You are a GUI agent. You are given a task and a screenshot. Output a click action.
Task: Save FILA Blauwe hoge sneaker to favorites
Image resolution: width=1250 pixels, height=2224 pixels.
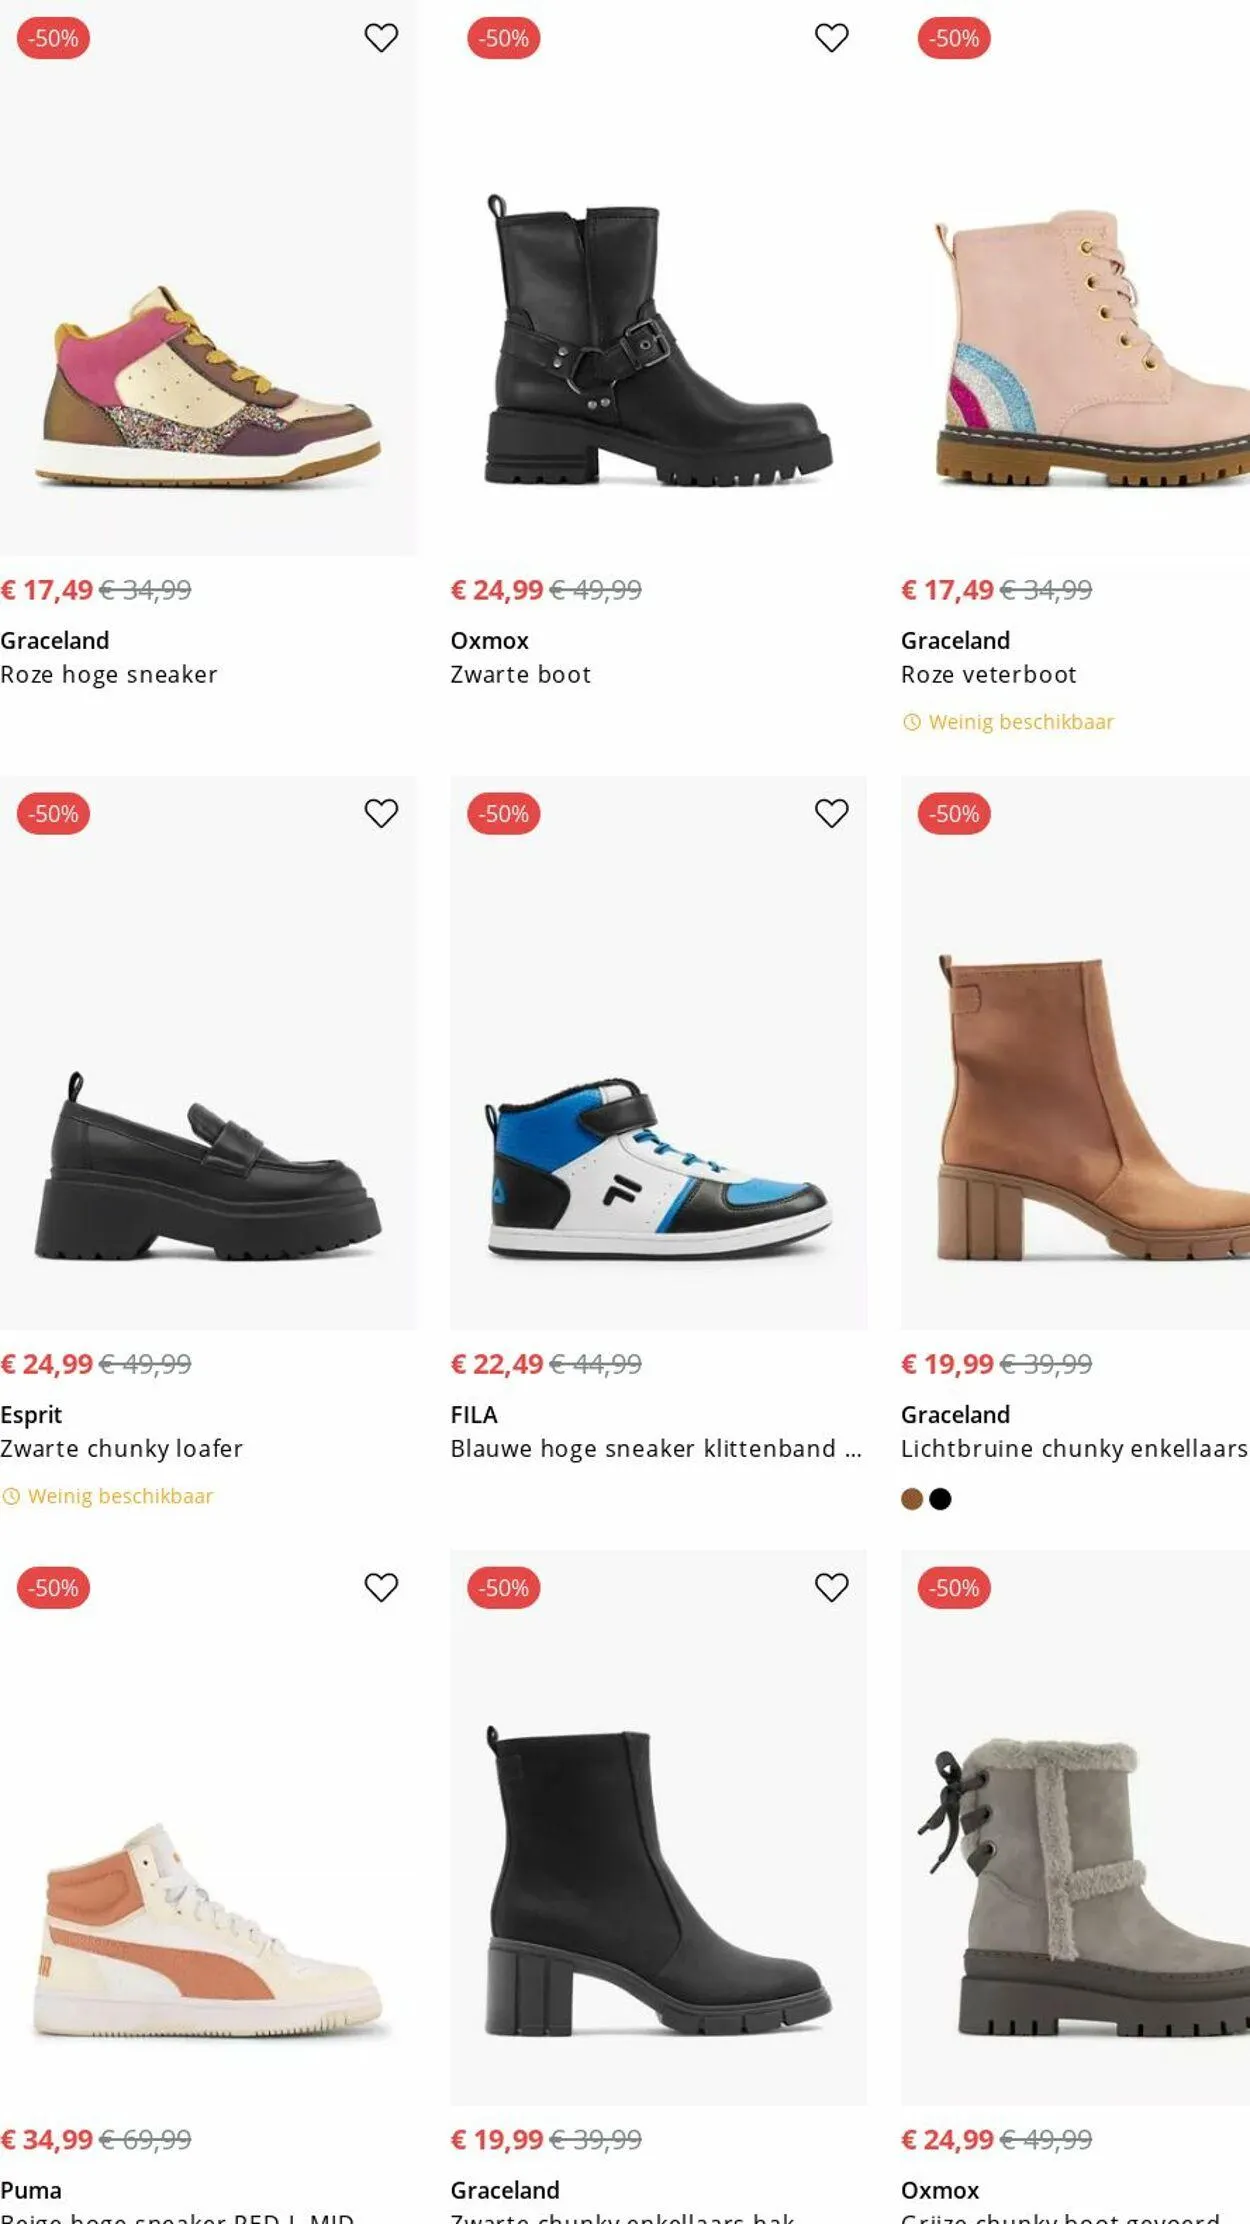831,813
